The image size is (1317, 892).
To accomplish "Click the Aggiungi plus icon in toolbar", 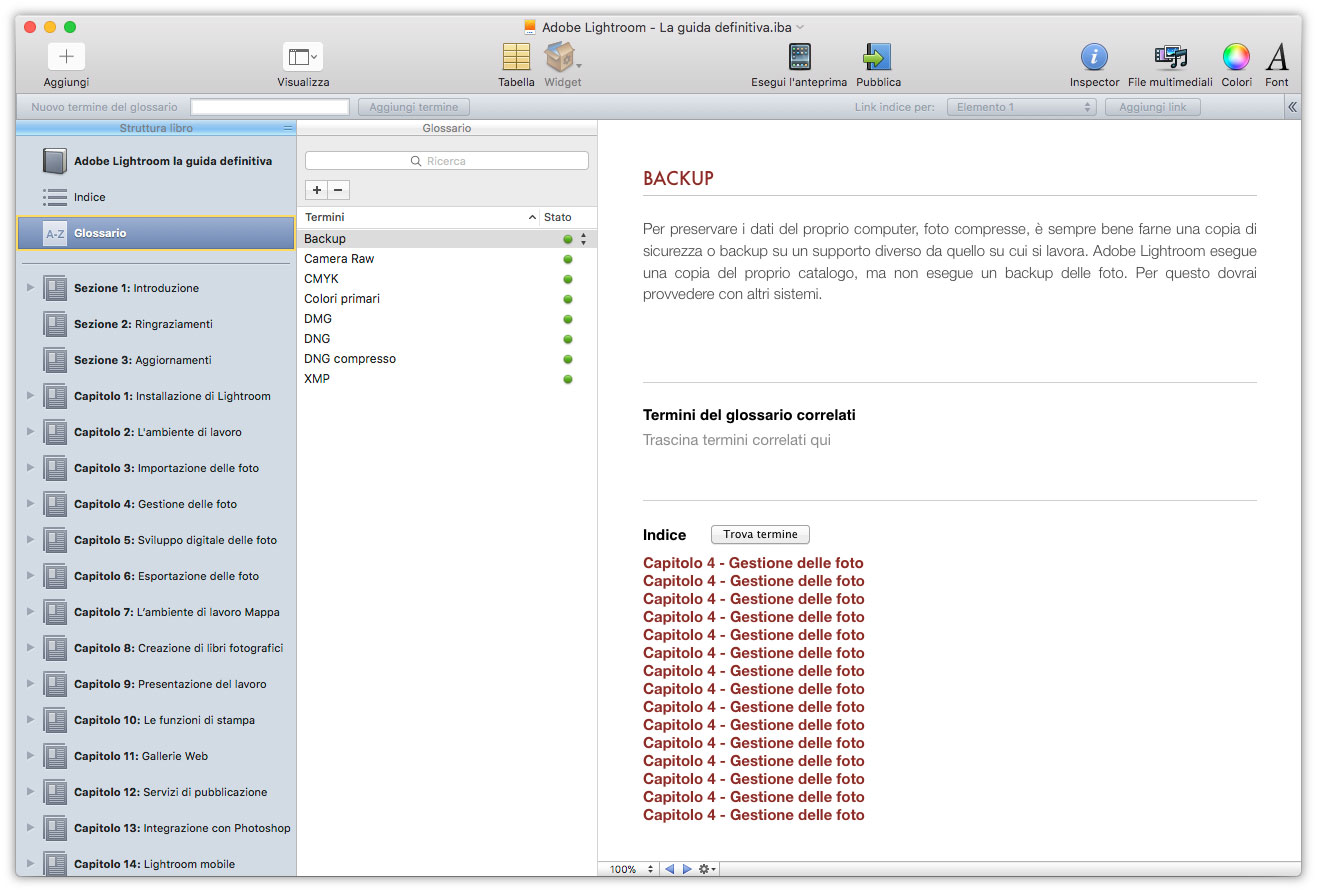I will click(66, 57).
